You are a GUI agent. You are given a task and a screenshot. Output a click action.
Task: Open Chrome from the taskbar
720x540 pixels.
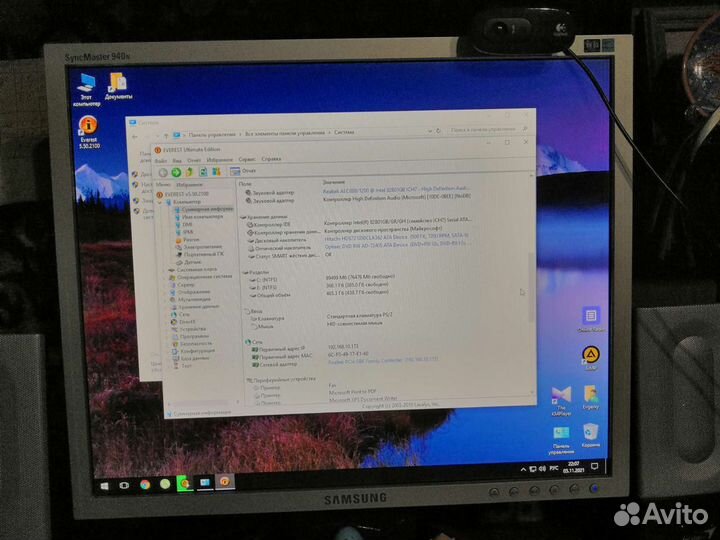pos(145,484)
